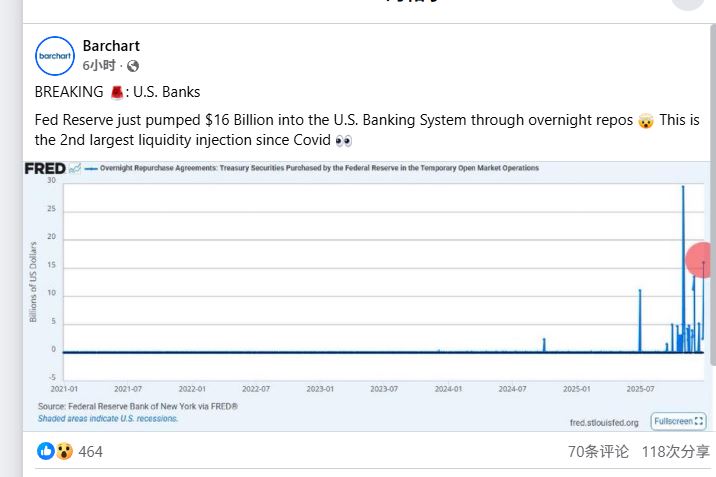
Task: Click the Fullscreen expand button on chart
Action: [679, 421]
